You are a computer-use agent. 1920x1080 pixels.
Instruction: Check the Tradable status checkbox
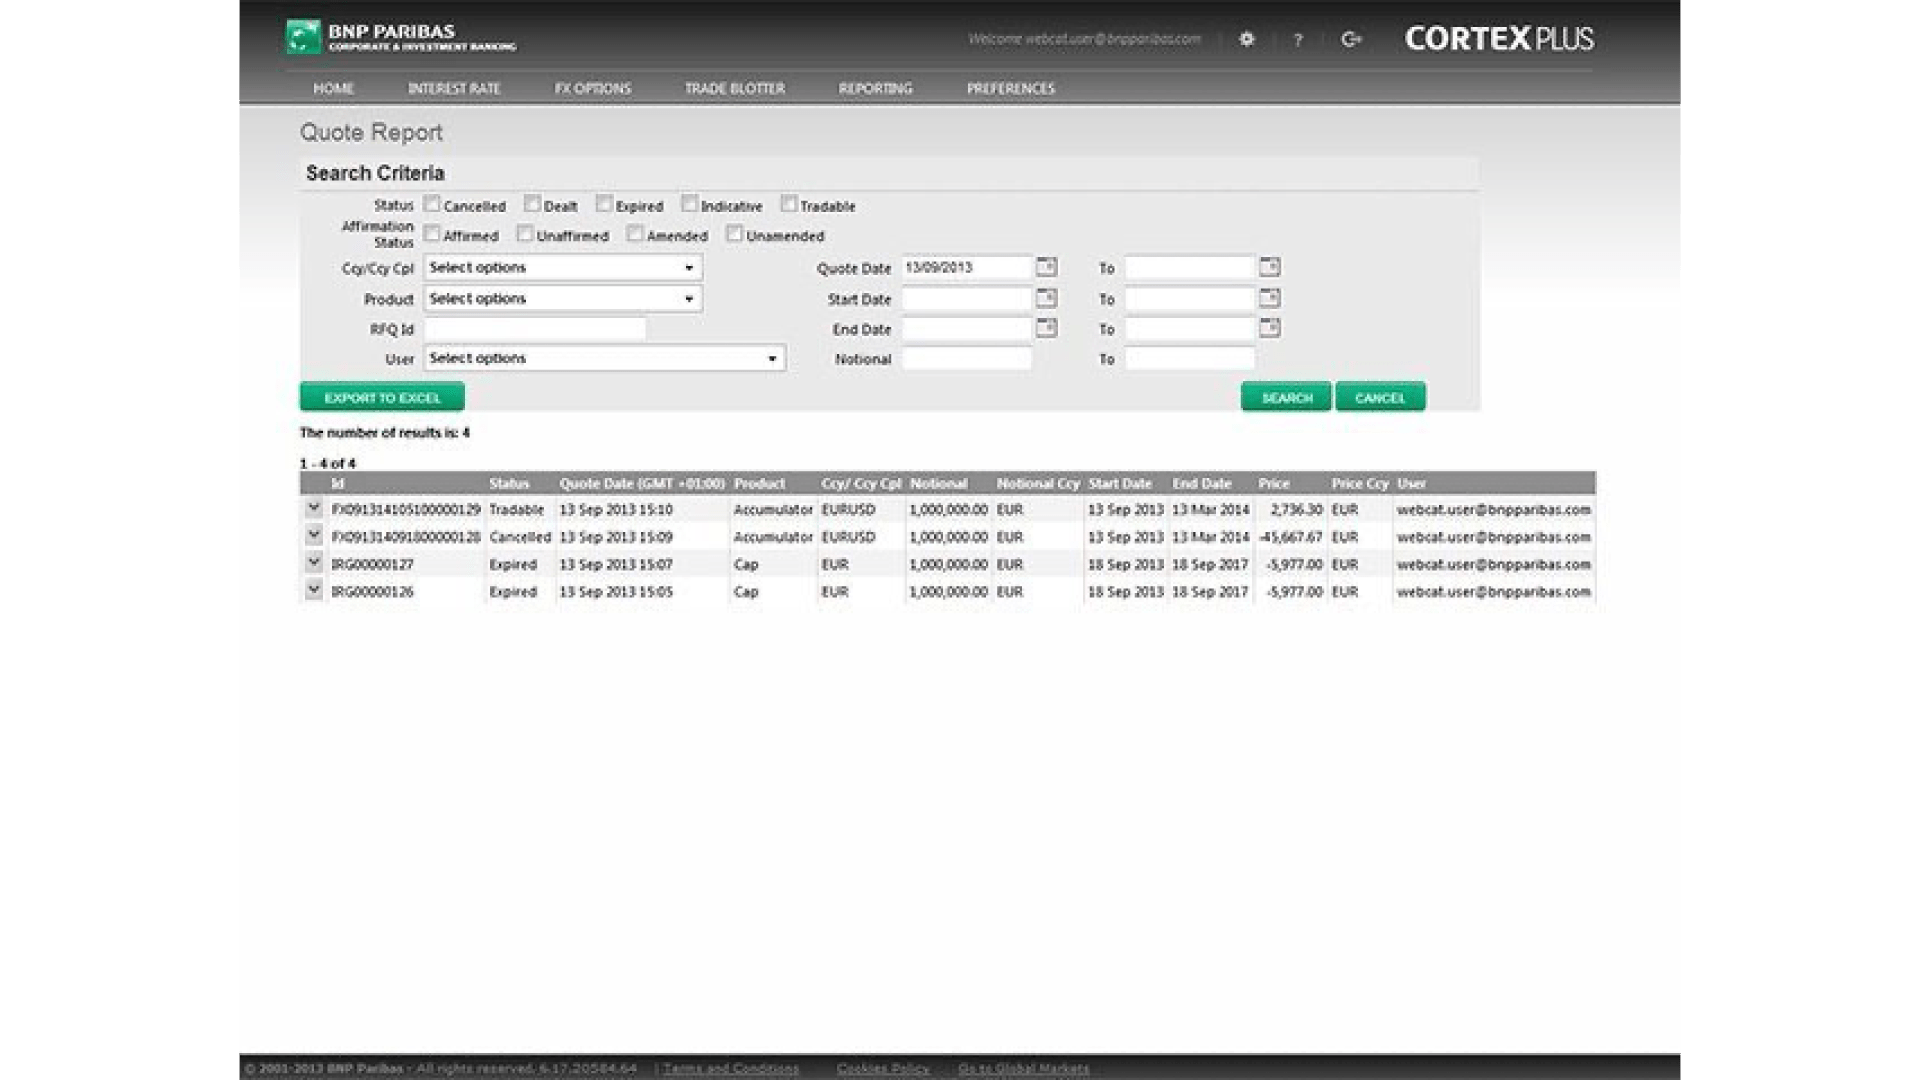point(789,205)
